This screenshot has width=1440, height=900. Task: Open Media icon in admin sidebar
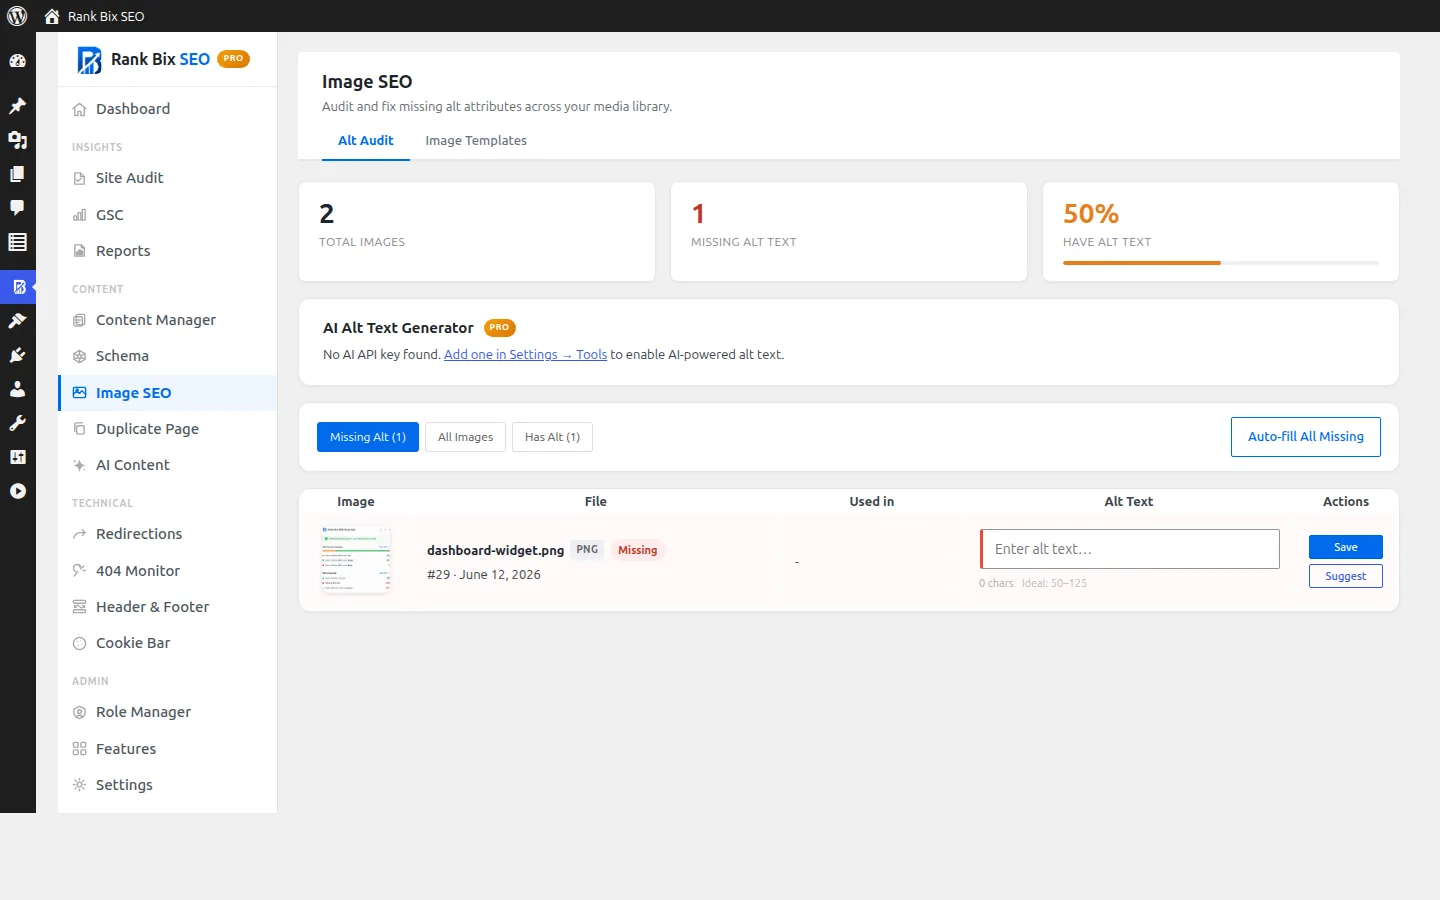(x=17, y=140)
